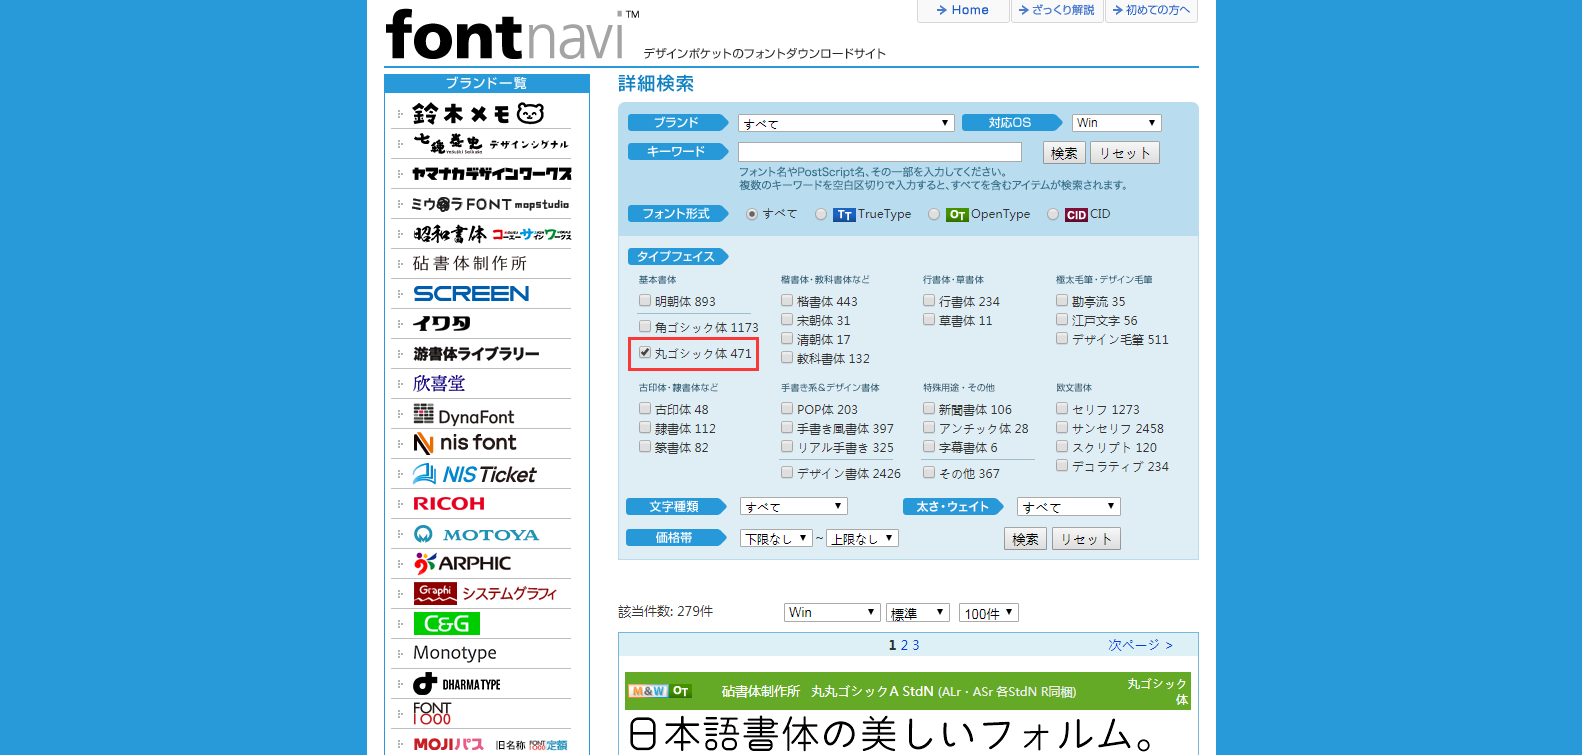
Task: Open the 初めての方へ tab
Action: pos(1152,10)
